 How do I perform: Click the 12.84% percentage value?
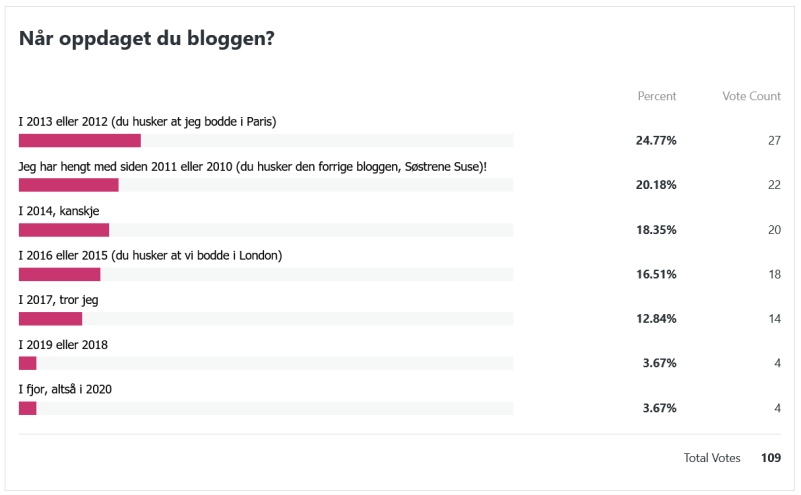pyautogui.click(x=656, y=319)
